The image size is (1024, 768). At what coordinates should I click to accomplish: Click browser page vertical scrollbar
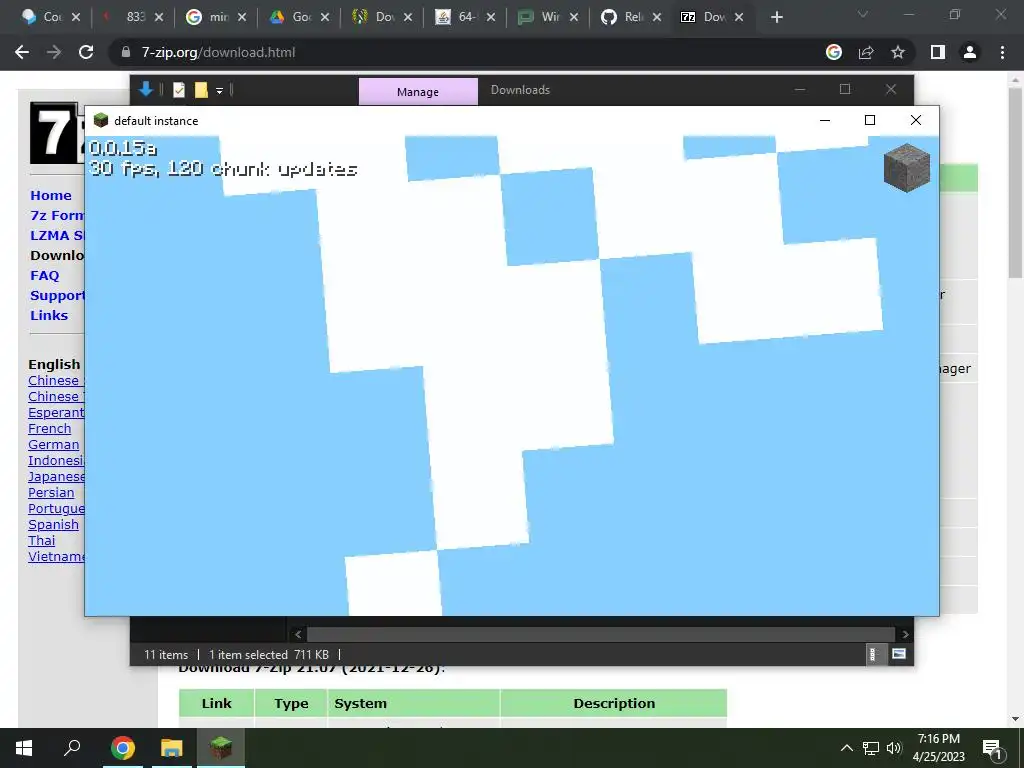[x=1015, y=183]
